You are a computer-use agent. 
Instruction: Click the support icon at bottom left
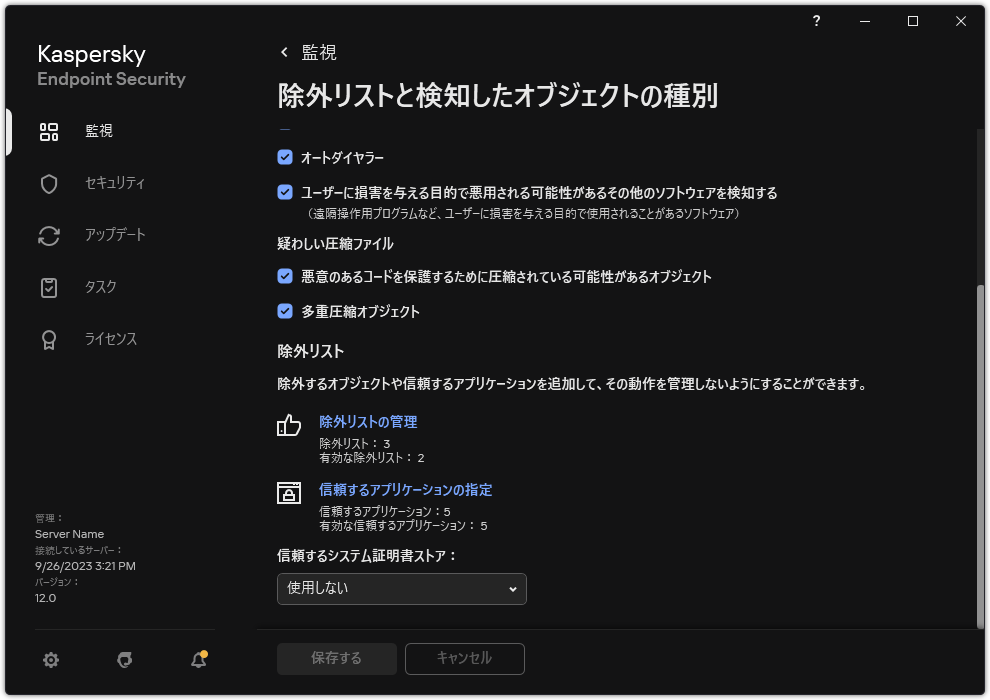point(123,660)
